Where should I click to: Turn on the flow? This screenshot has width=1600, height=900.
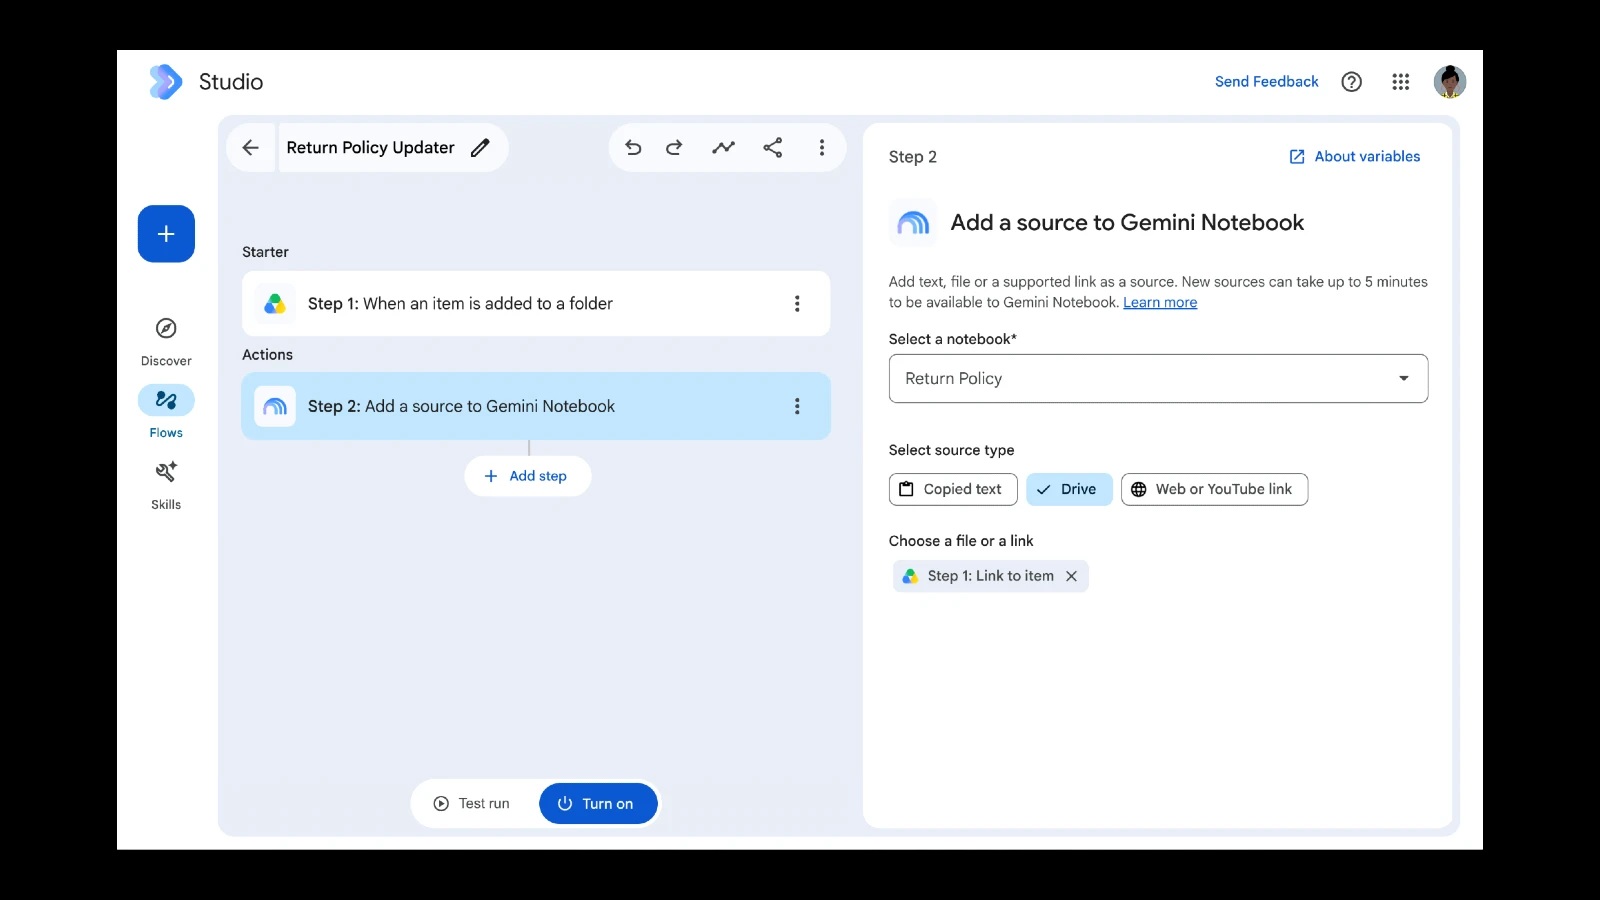(x=598, y=804)
